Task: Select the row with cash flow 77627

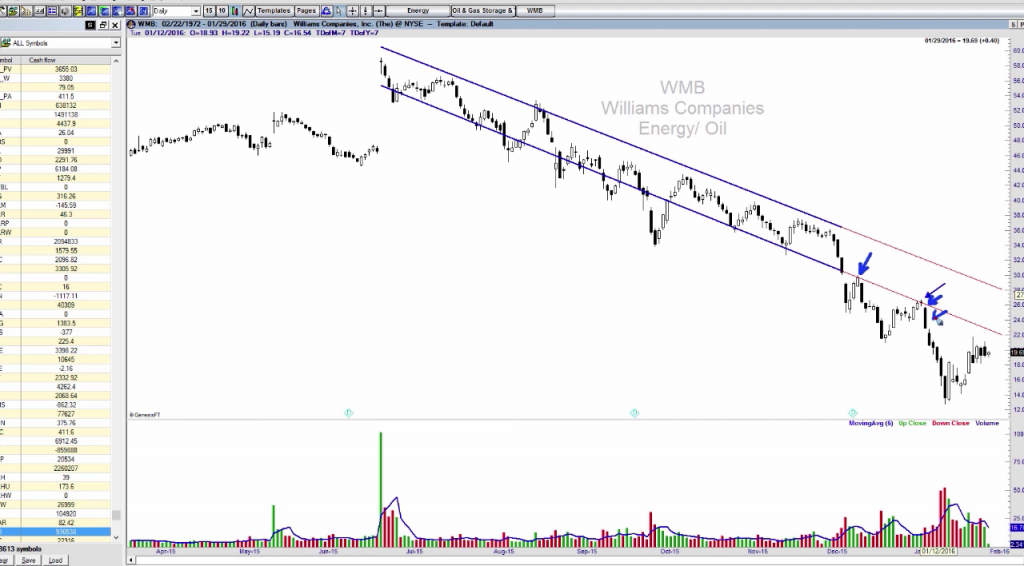Action: coord(56,414)
